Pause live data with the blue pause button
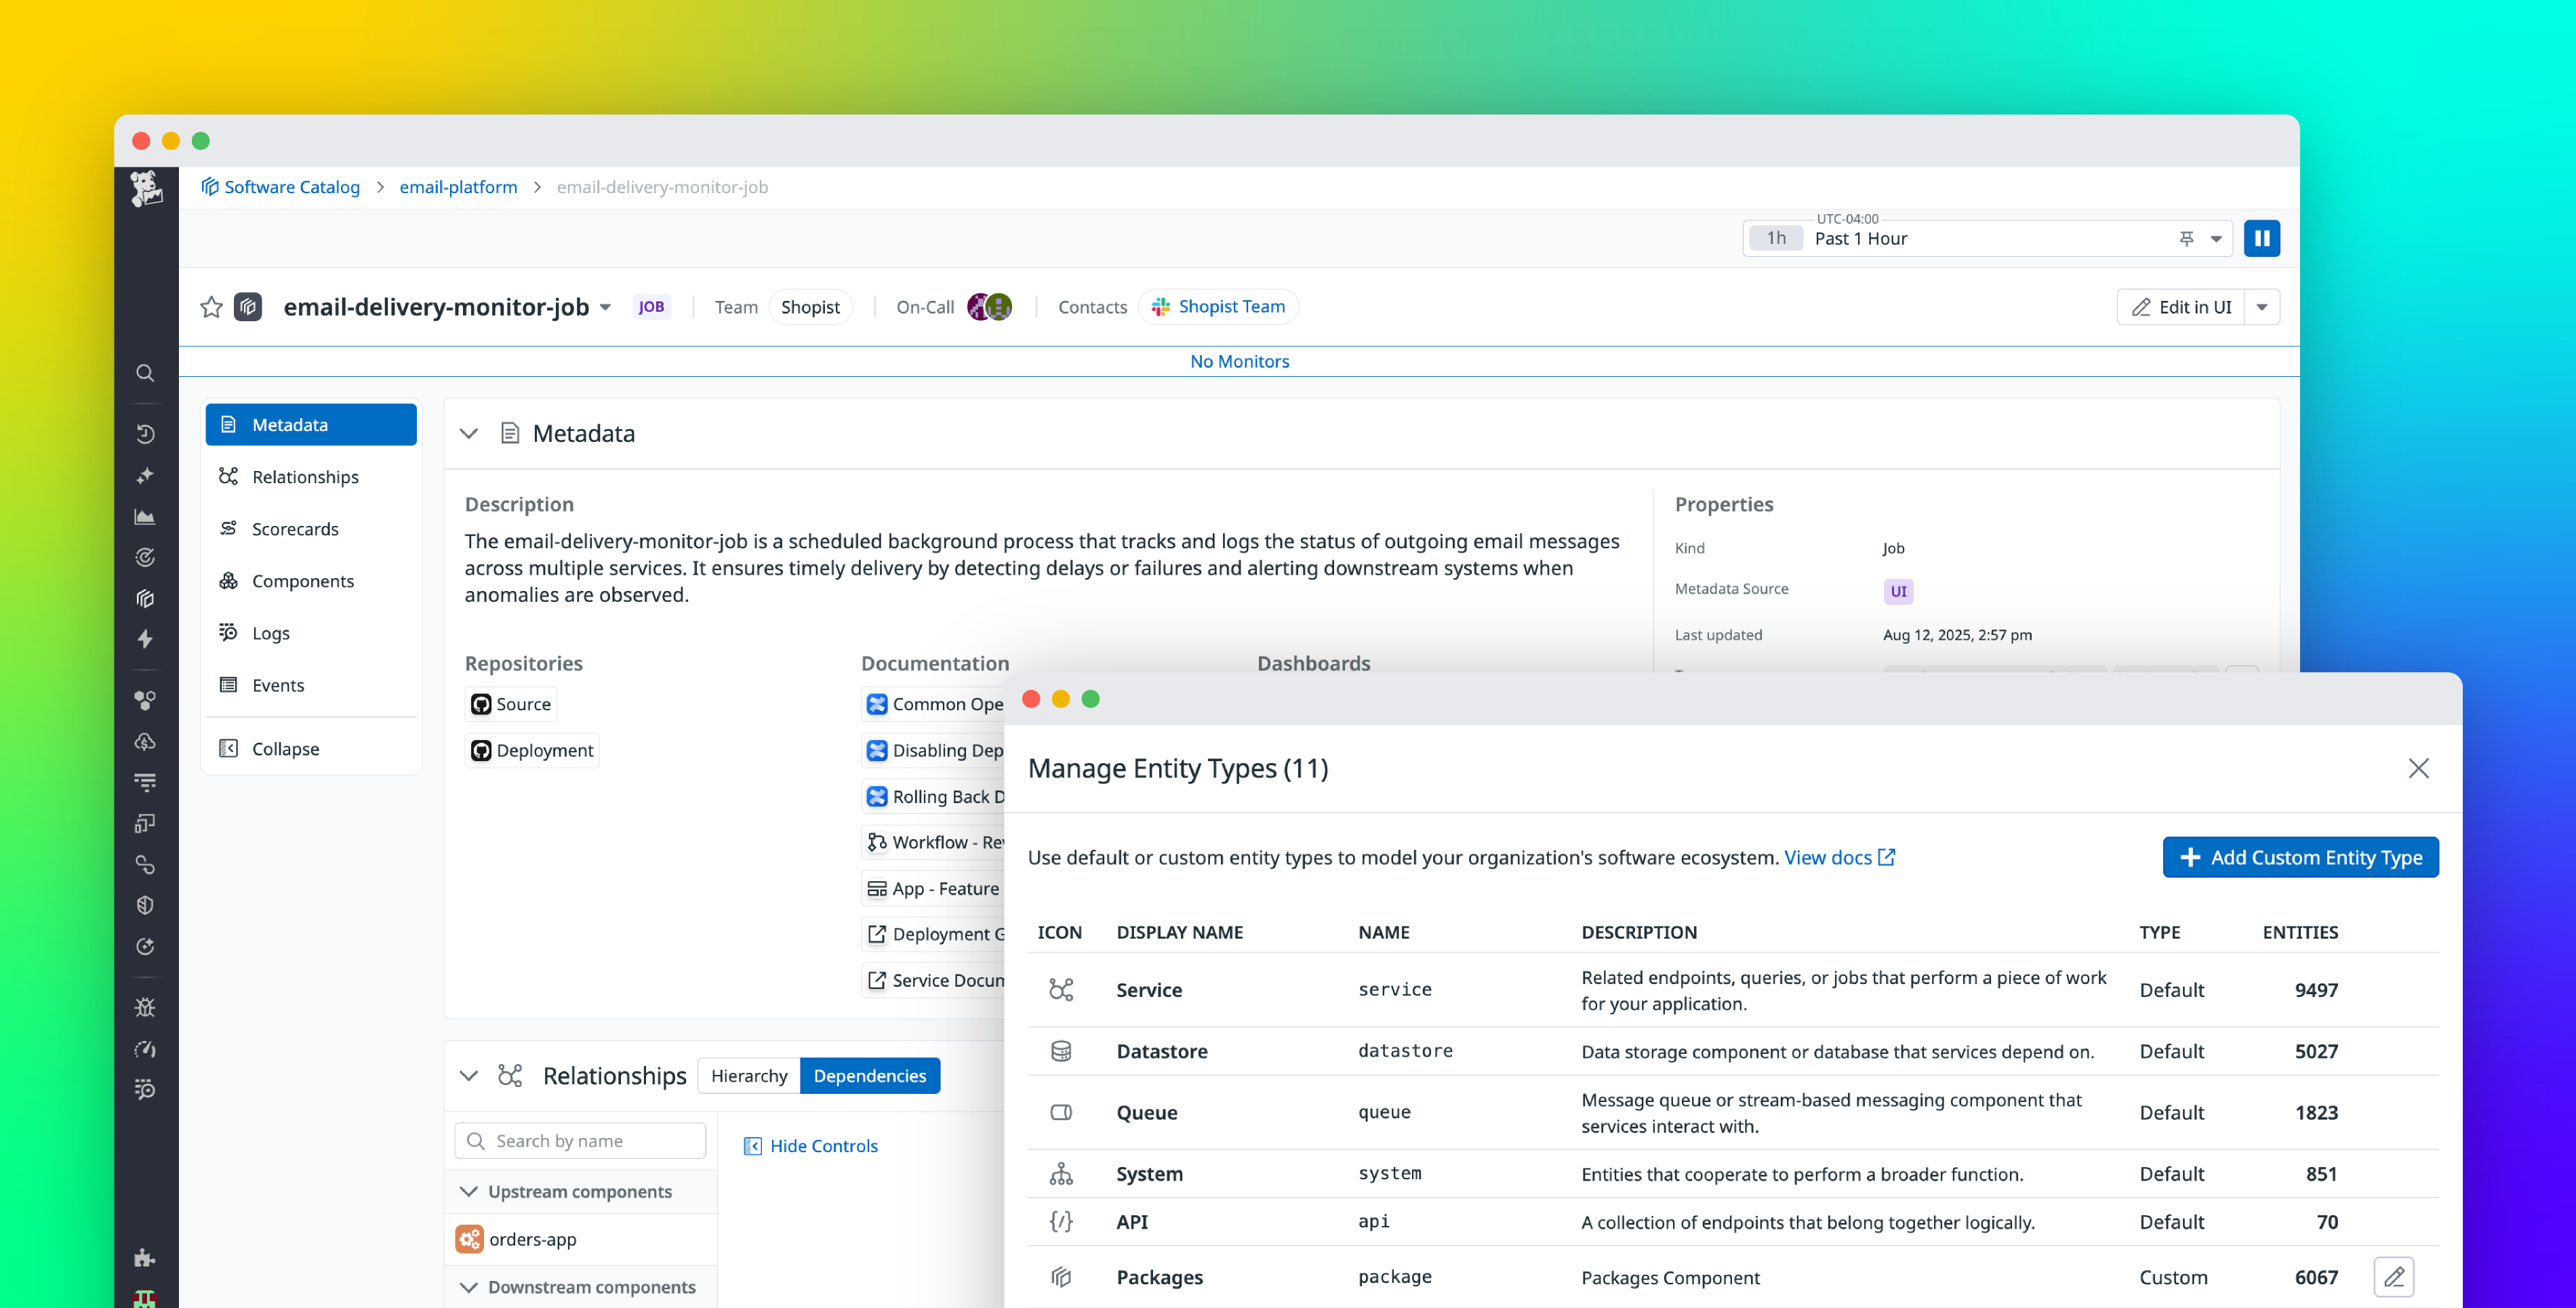This screenshot has height=1308, width=2576. pyautogui.click(x=2262, y=238)
